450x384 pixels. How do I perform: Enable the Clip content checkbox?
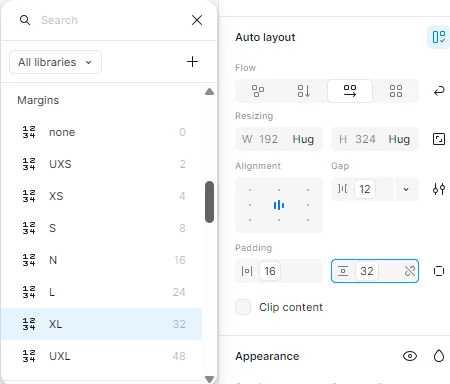click(243, 307)
